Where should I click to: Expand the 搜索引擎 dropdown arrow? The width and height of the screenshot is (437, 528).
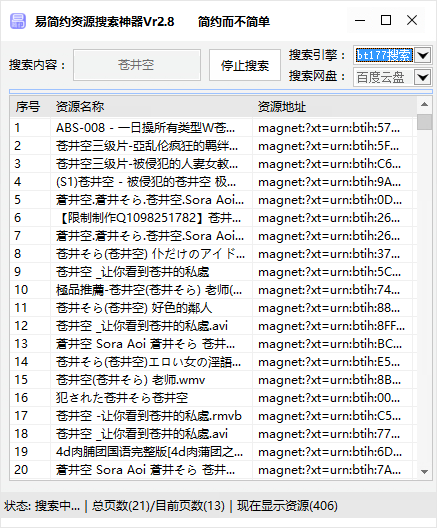[x=423, y=55]
